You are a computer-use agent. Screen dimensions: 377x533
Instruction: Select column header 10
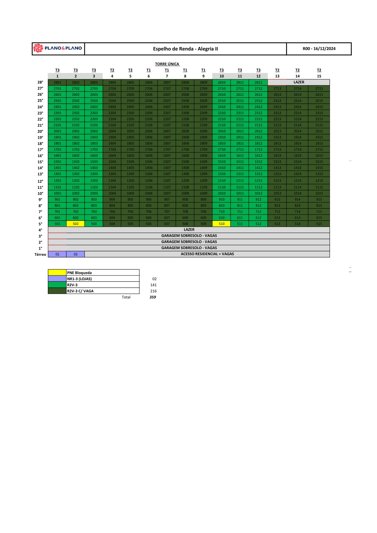coord(221,76)
